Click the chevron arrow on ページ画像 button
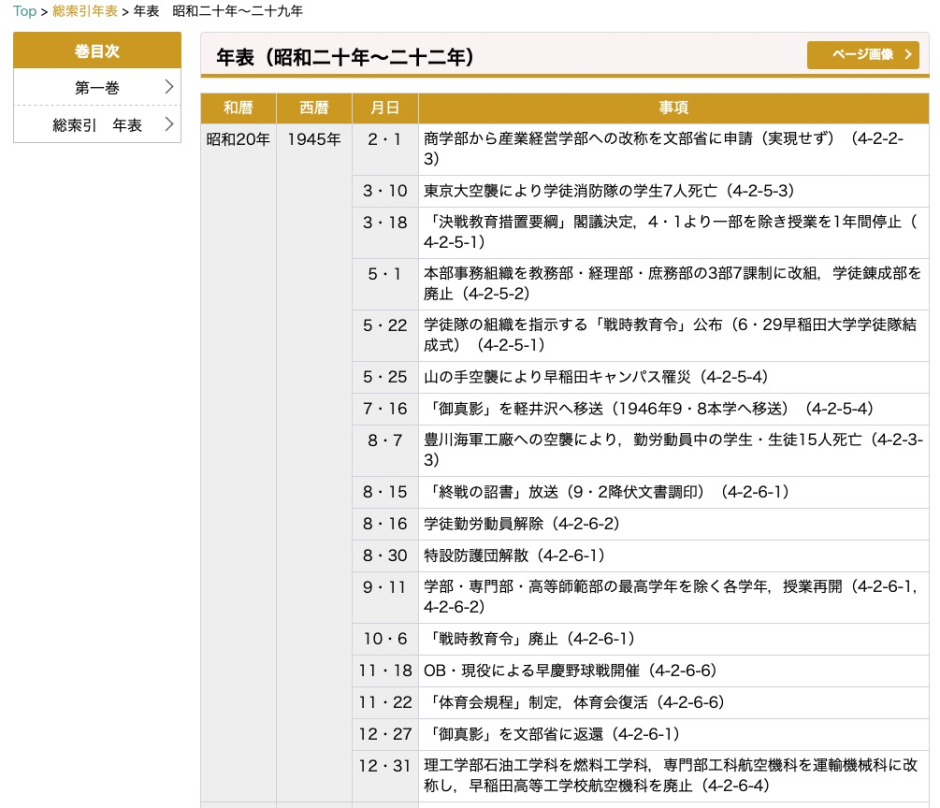The width and height of the screenshot is (940, 808). coord(908,55)
